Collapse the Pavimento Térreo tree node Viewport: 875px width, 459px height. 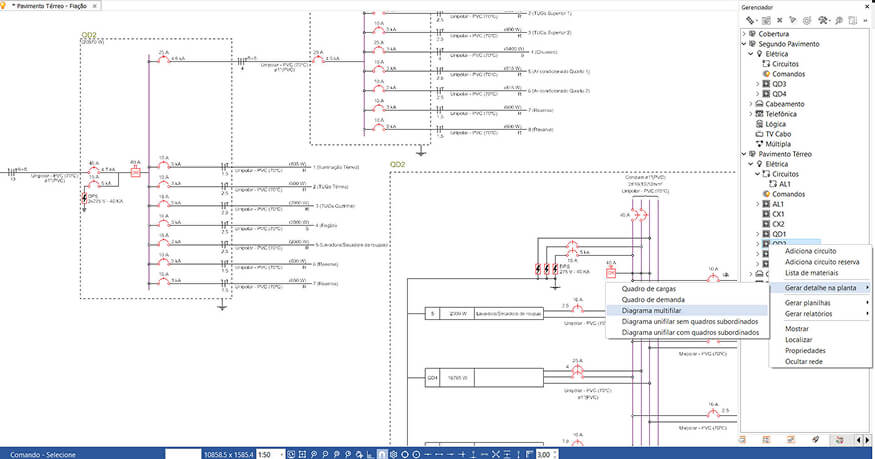[x=744, y=154]
